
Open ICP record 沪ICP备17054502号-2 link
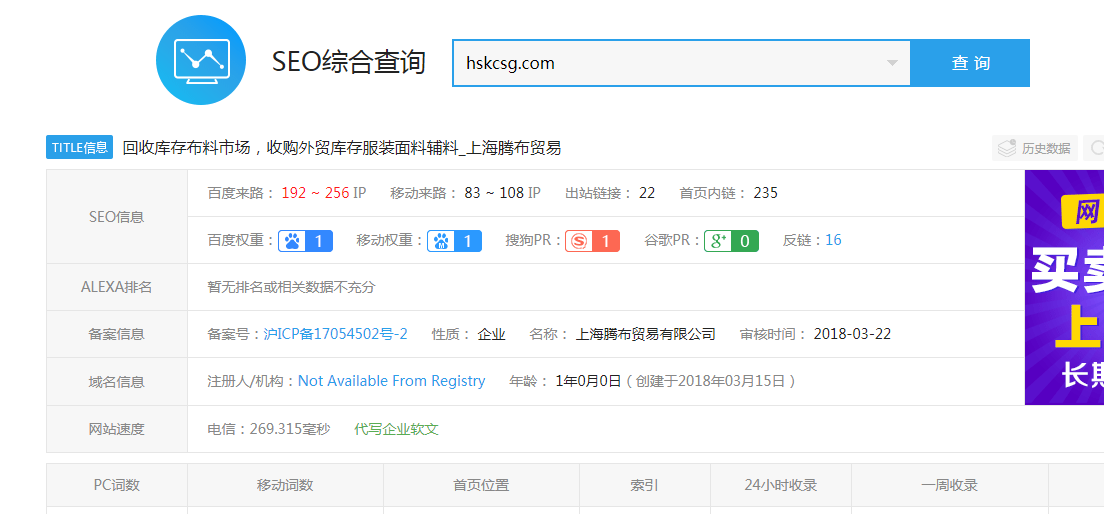[335, 334]
